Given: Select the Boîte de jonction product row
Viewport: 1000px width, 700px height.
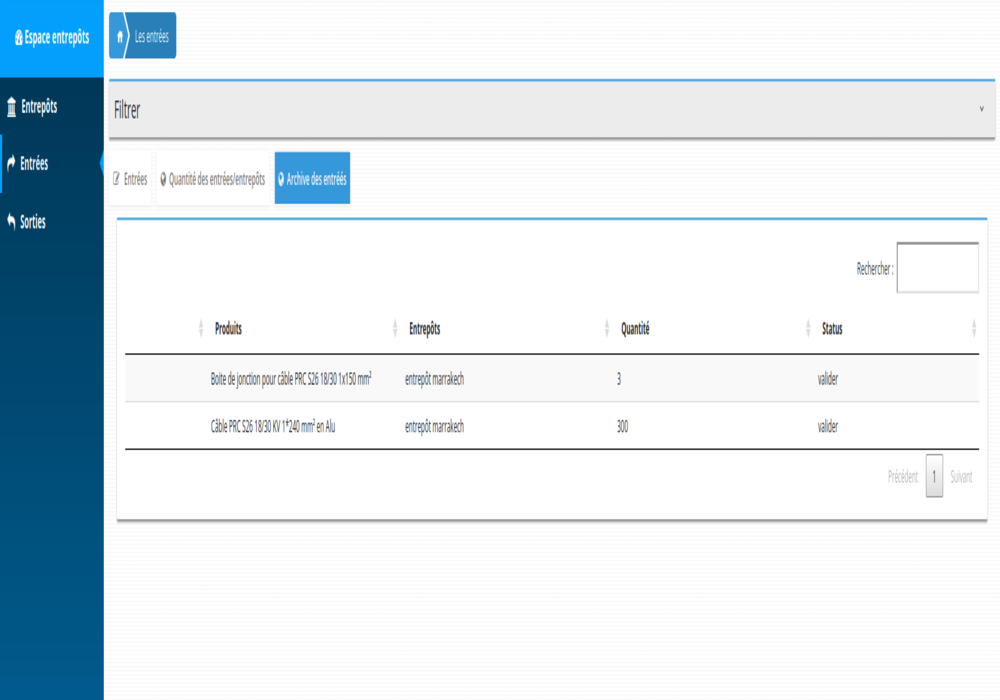Looking at the screenshot, I should [x=291, y=379].
